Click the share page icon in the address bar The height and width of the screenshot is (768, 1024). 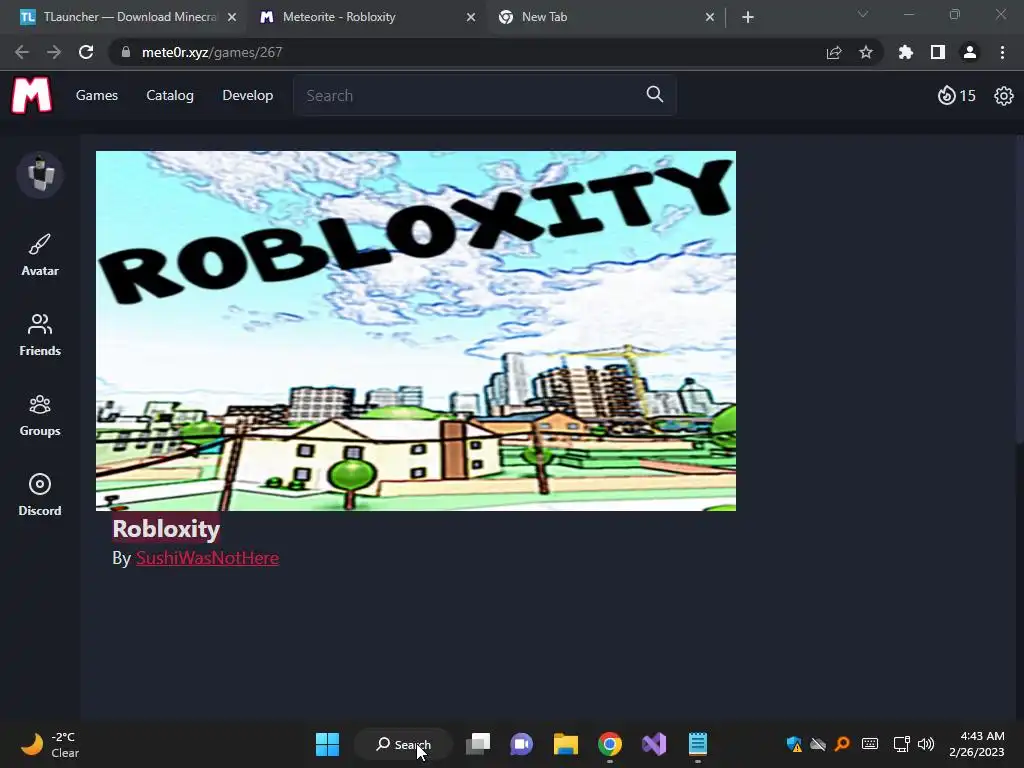834,52
